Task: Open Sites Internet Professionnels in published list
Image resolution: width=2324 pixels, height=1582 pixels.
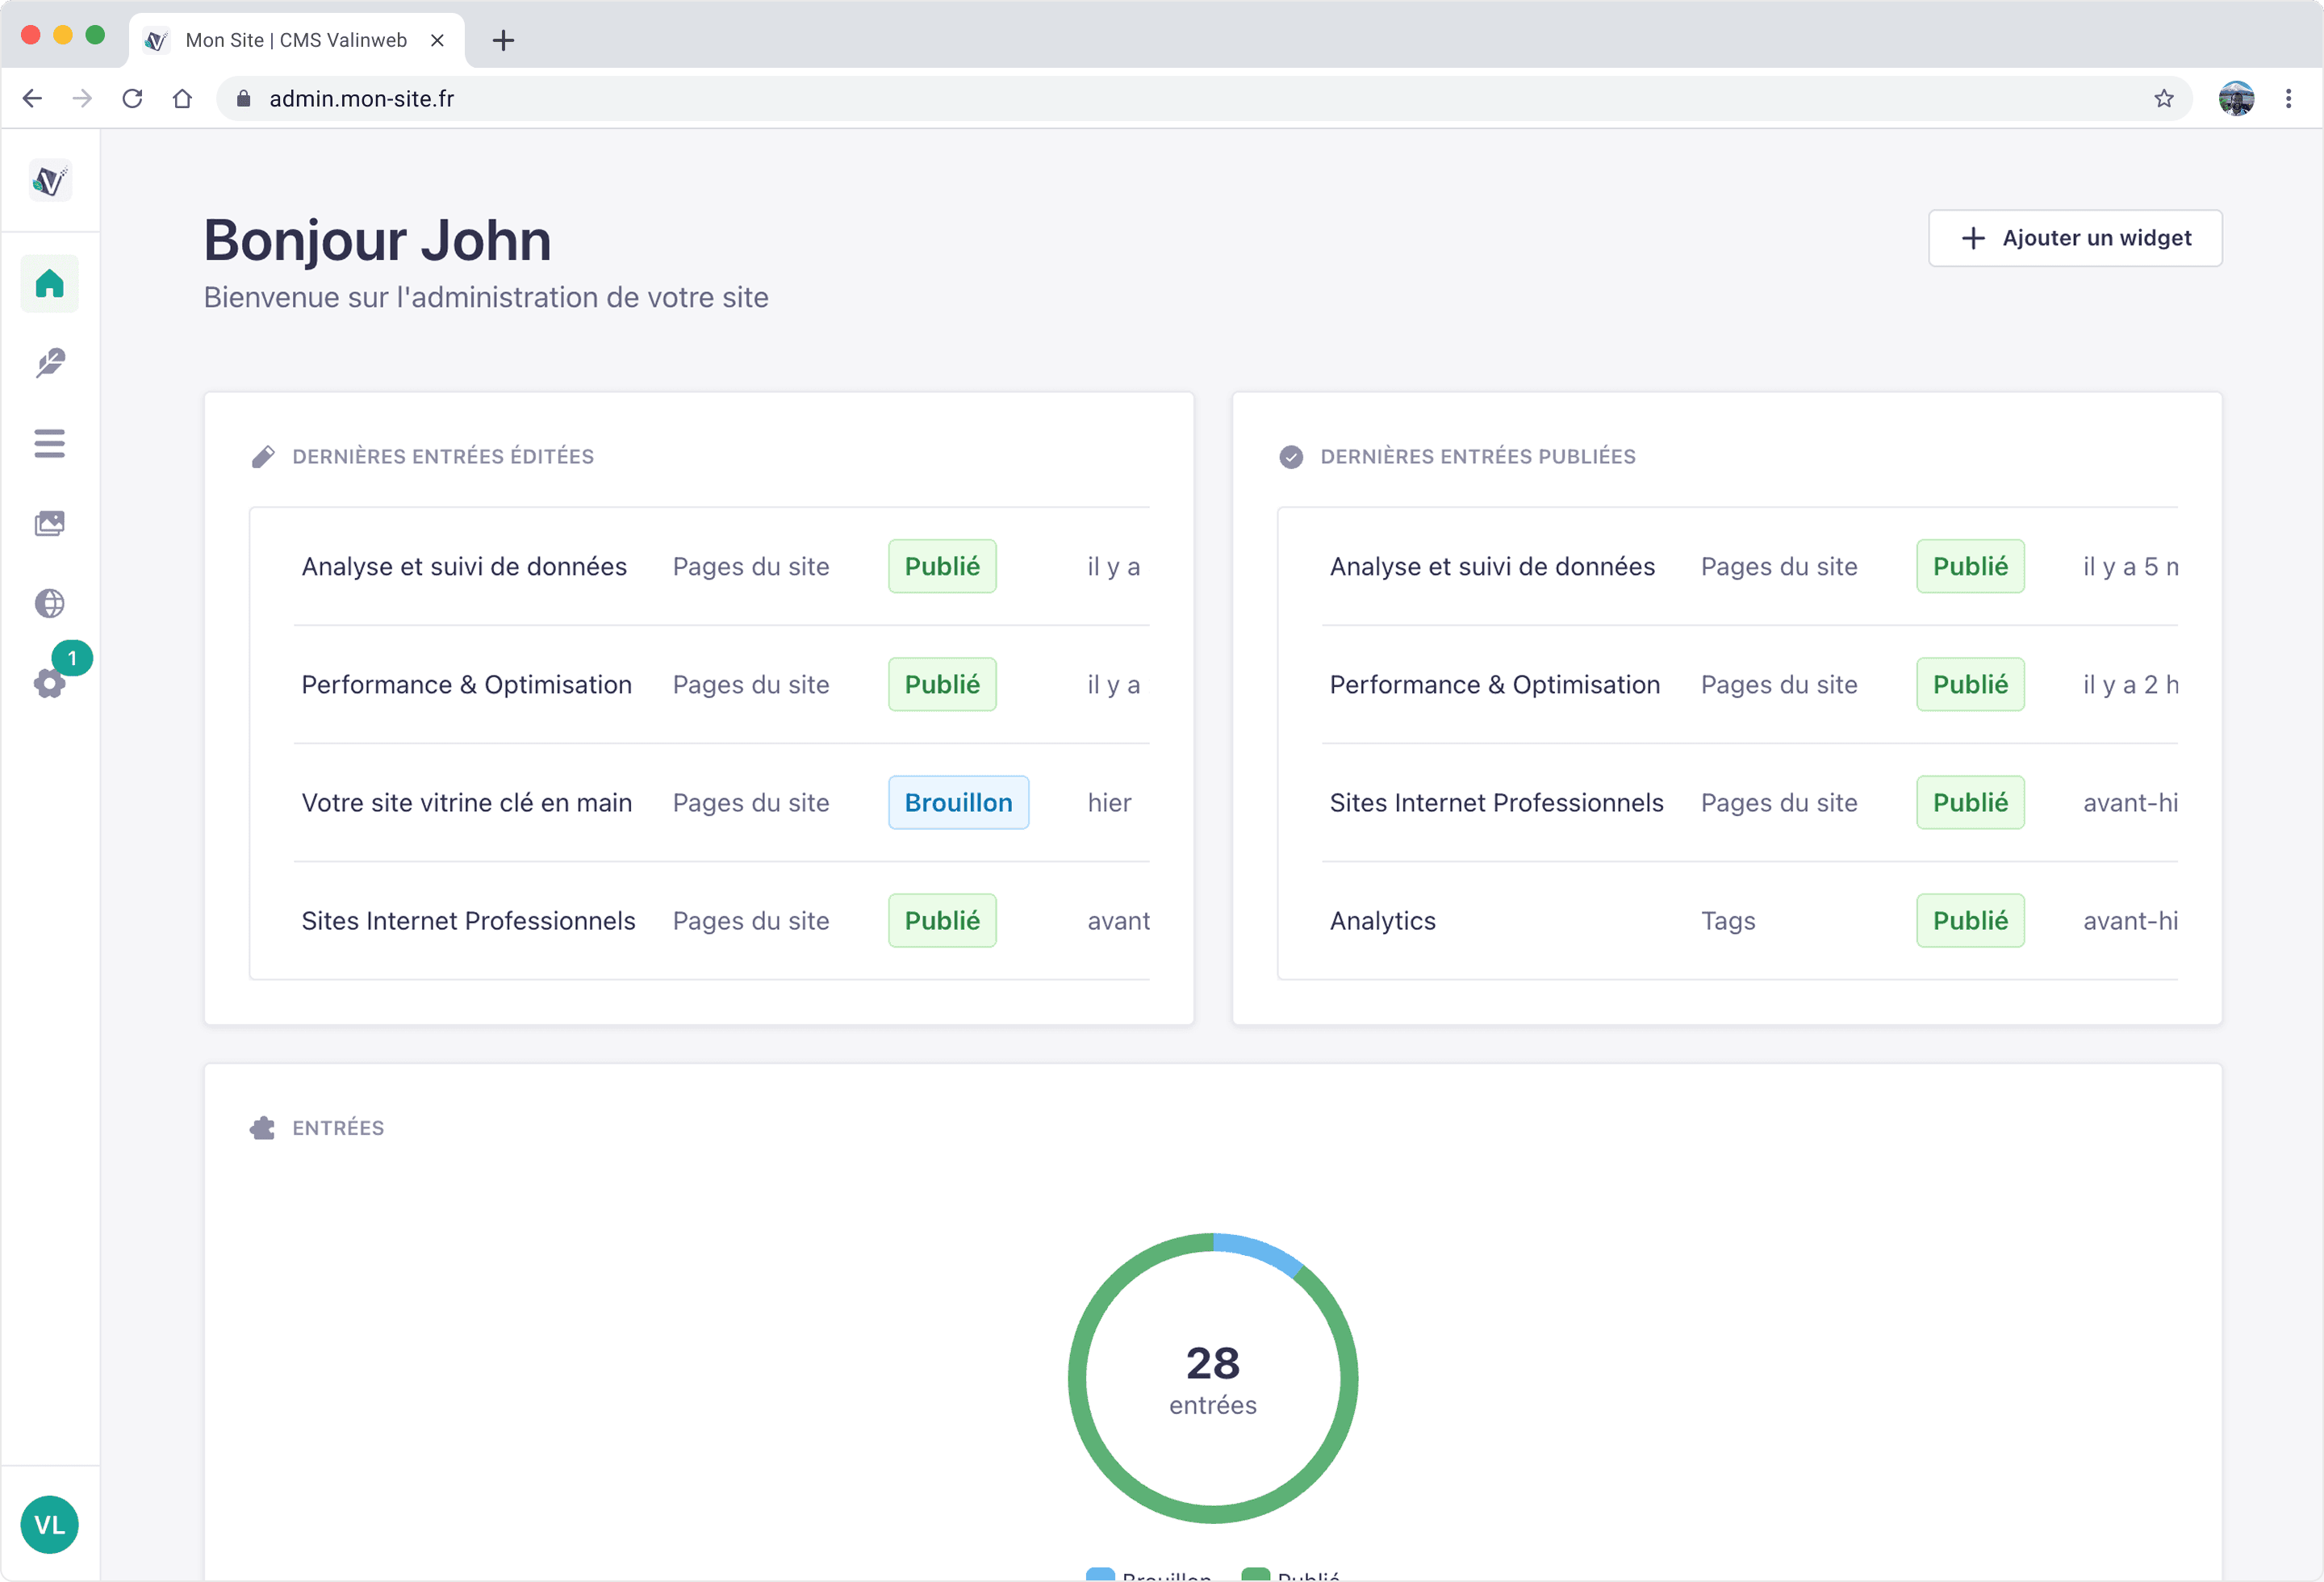Action: point(1497,802)
